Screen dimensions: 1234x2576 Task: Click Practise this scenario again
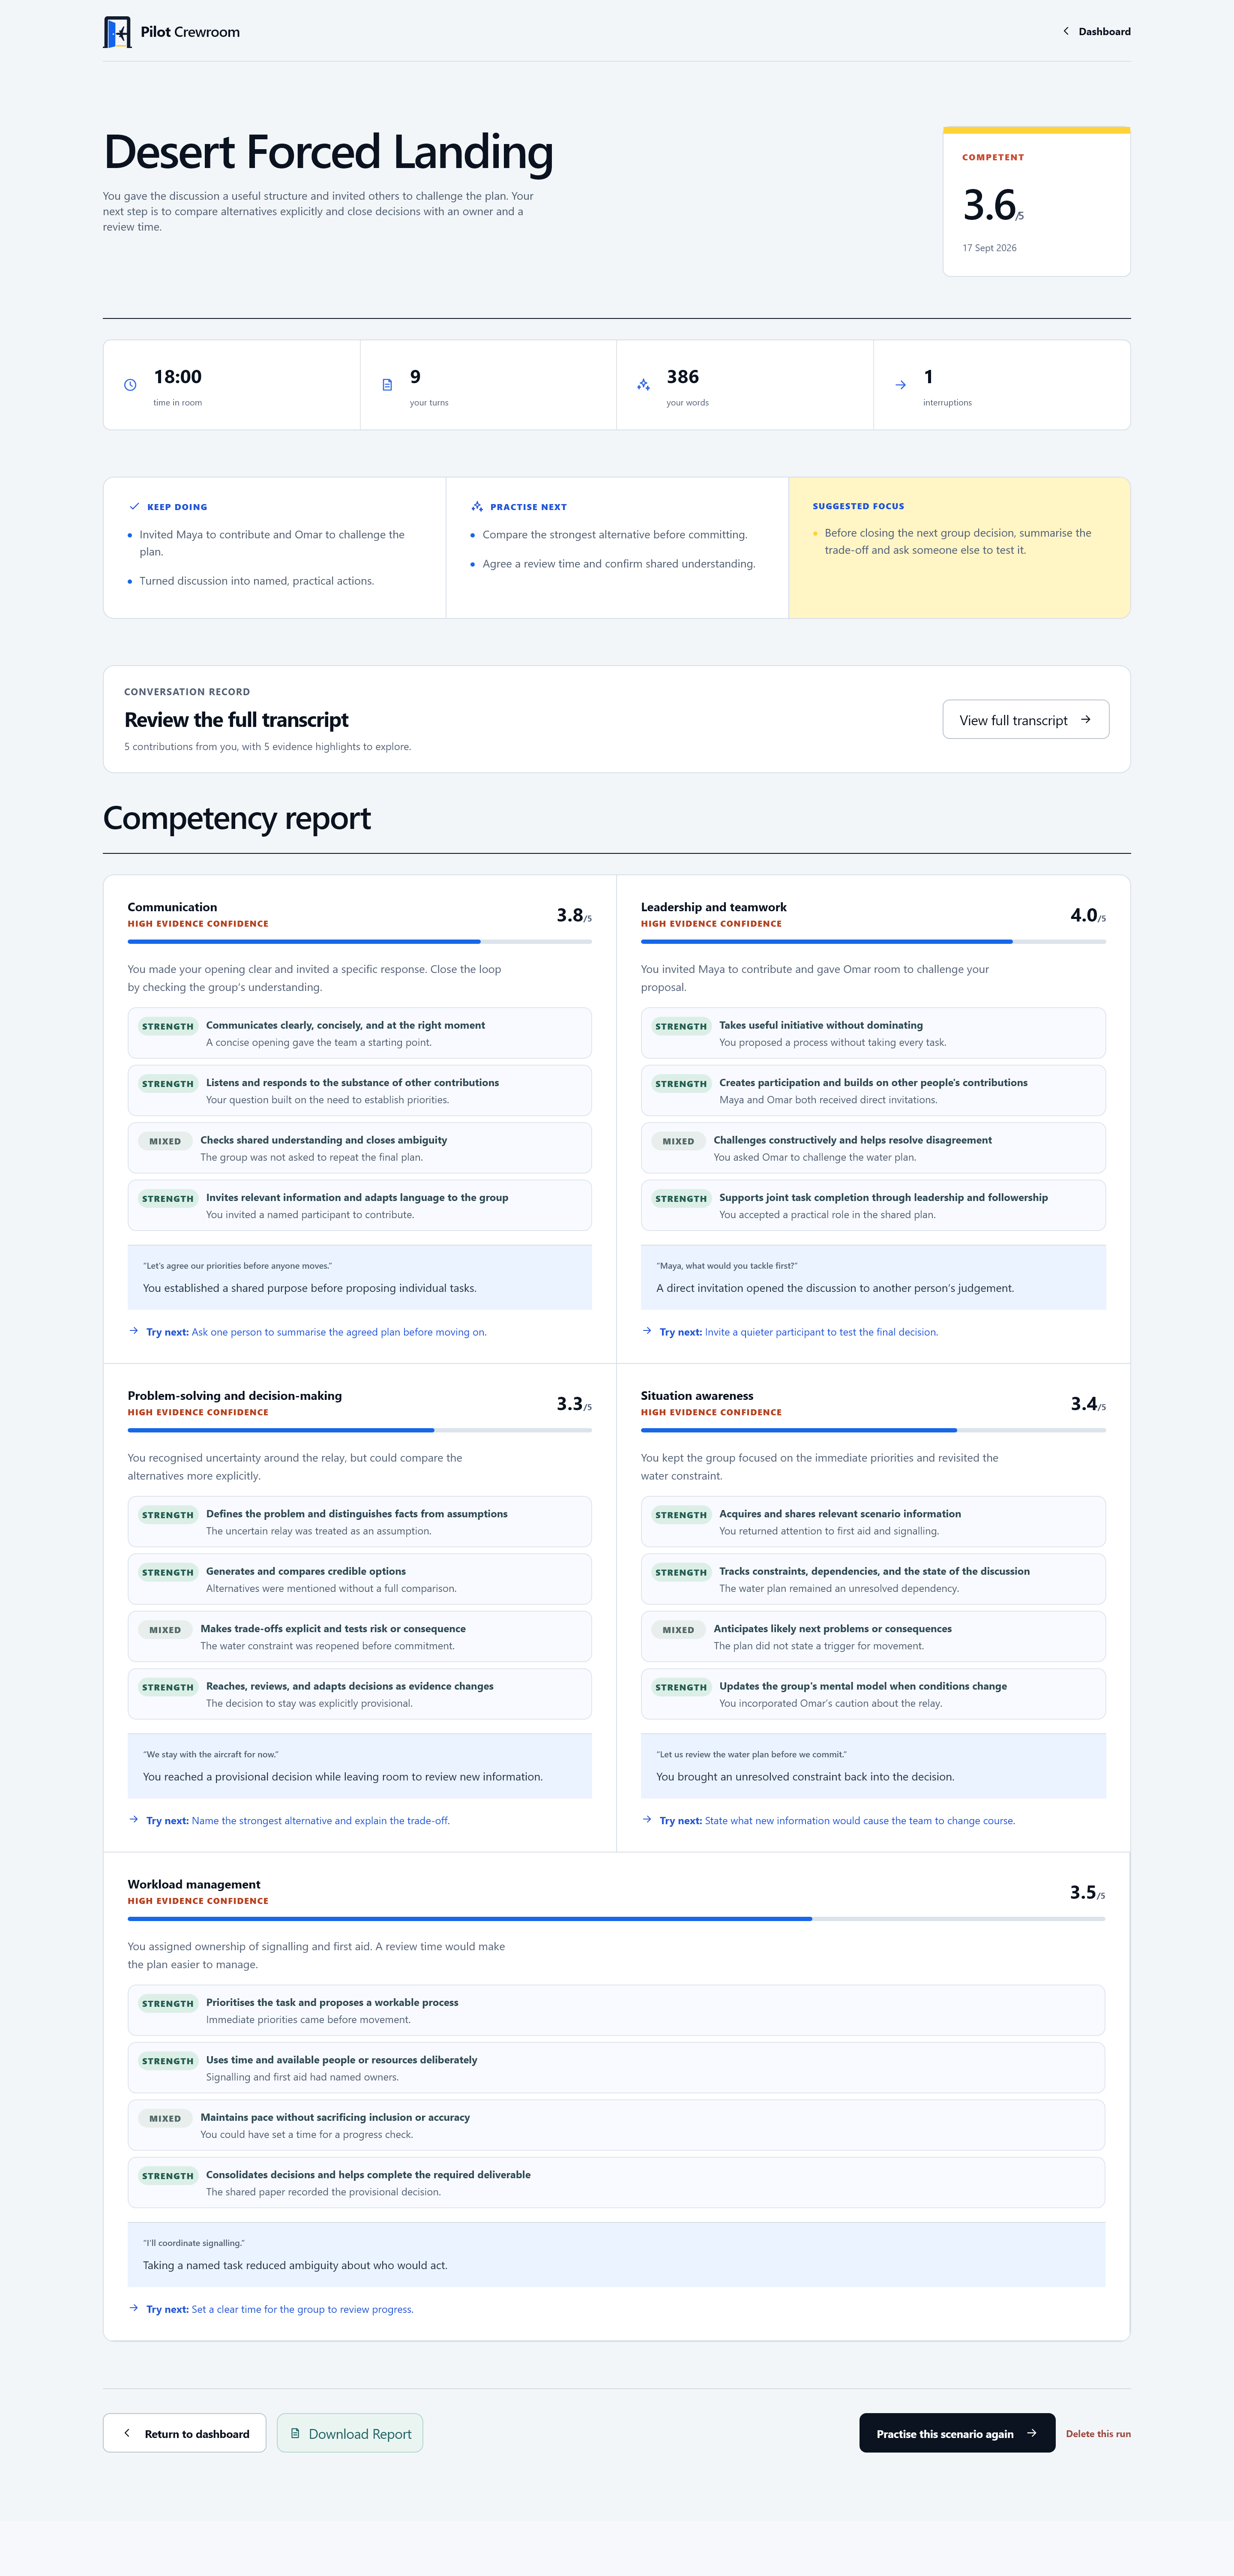[x=957, y=2433]
